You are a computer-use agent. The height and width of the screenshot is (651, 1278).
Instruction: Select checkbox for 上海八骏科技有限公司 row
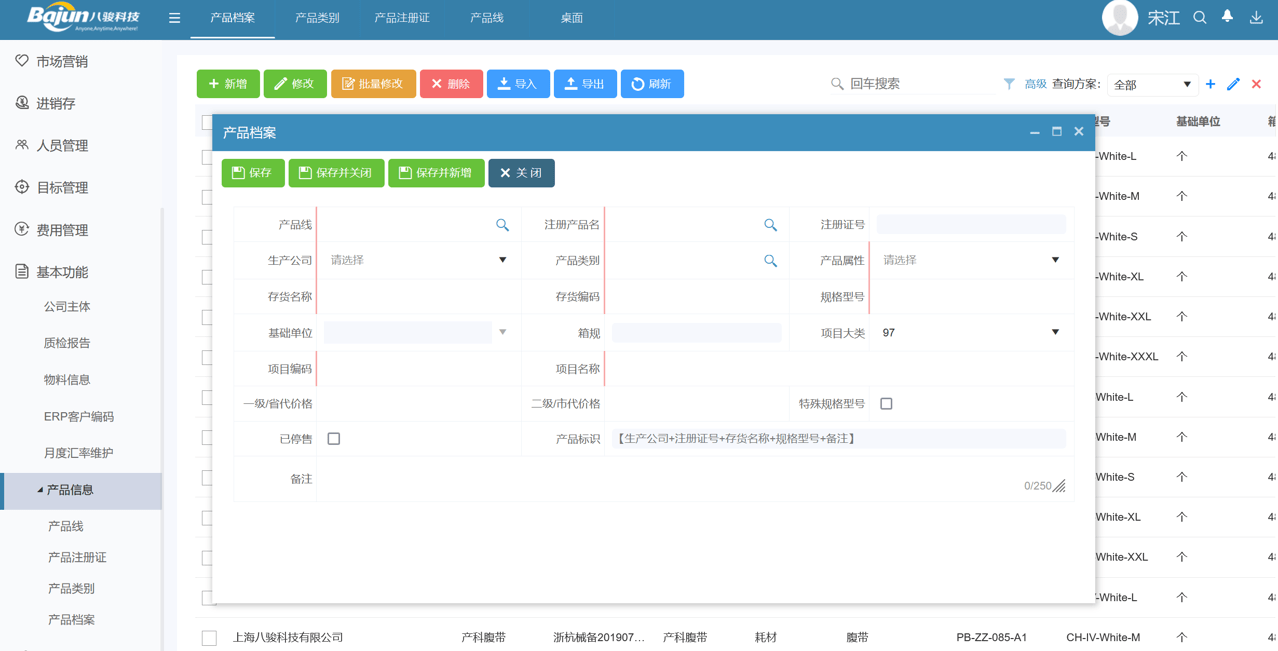click(209, 637)
